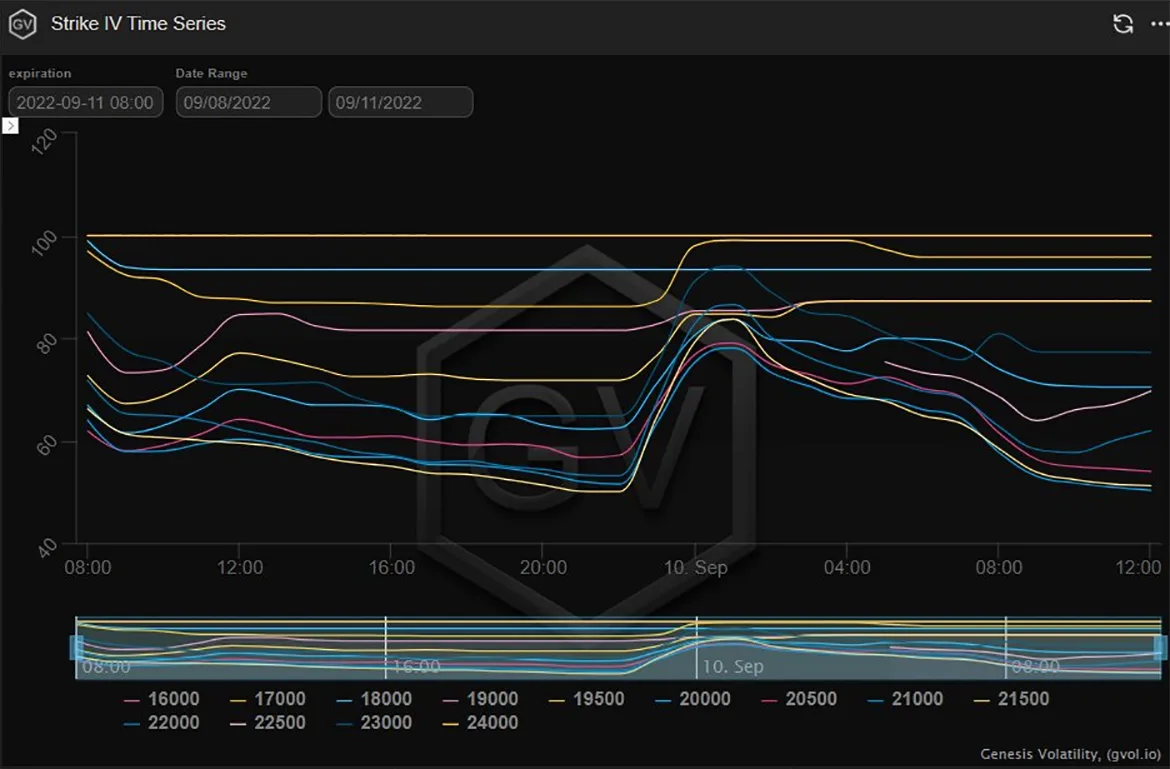Toggle the 20500 strike series in legend
The image size is (1170, 769).
798,699
